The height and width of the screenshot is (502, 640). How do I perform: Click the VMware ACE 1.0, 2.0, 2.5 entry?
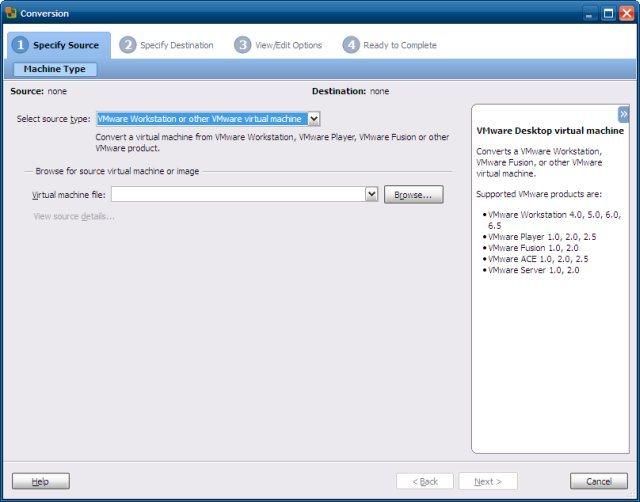538,259
